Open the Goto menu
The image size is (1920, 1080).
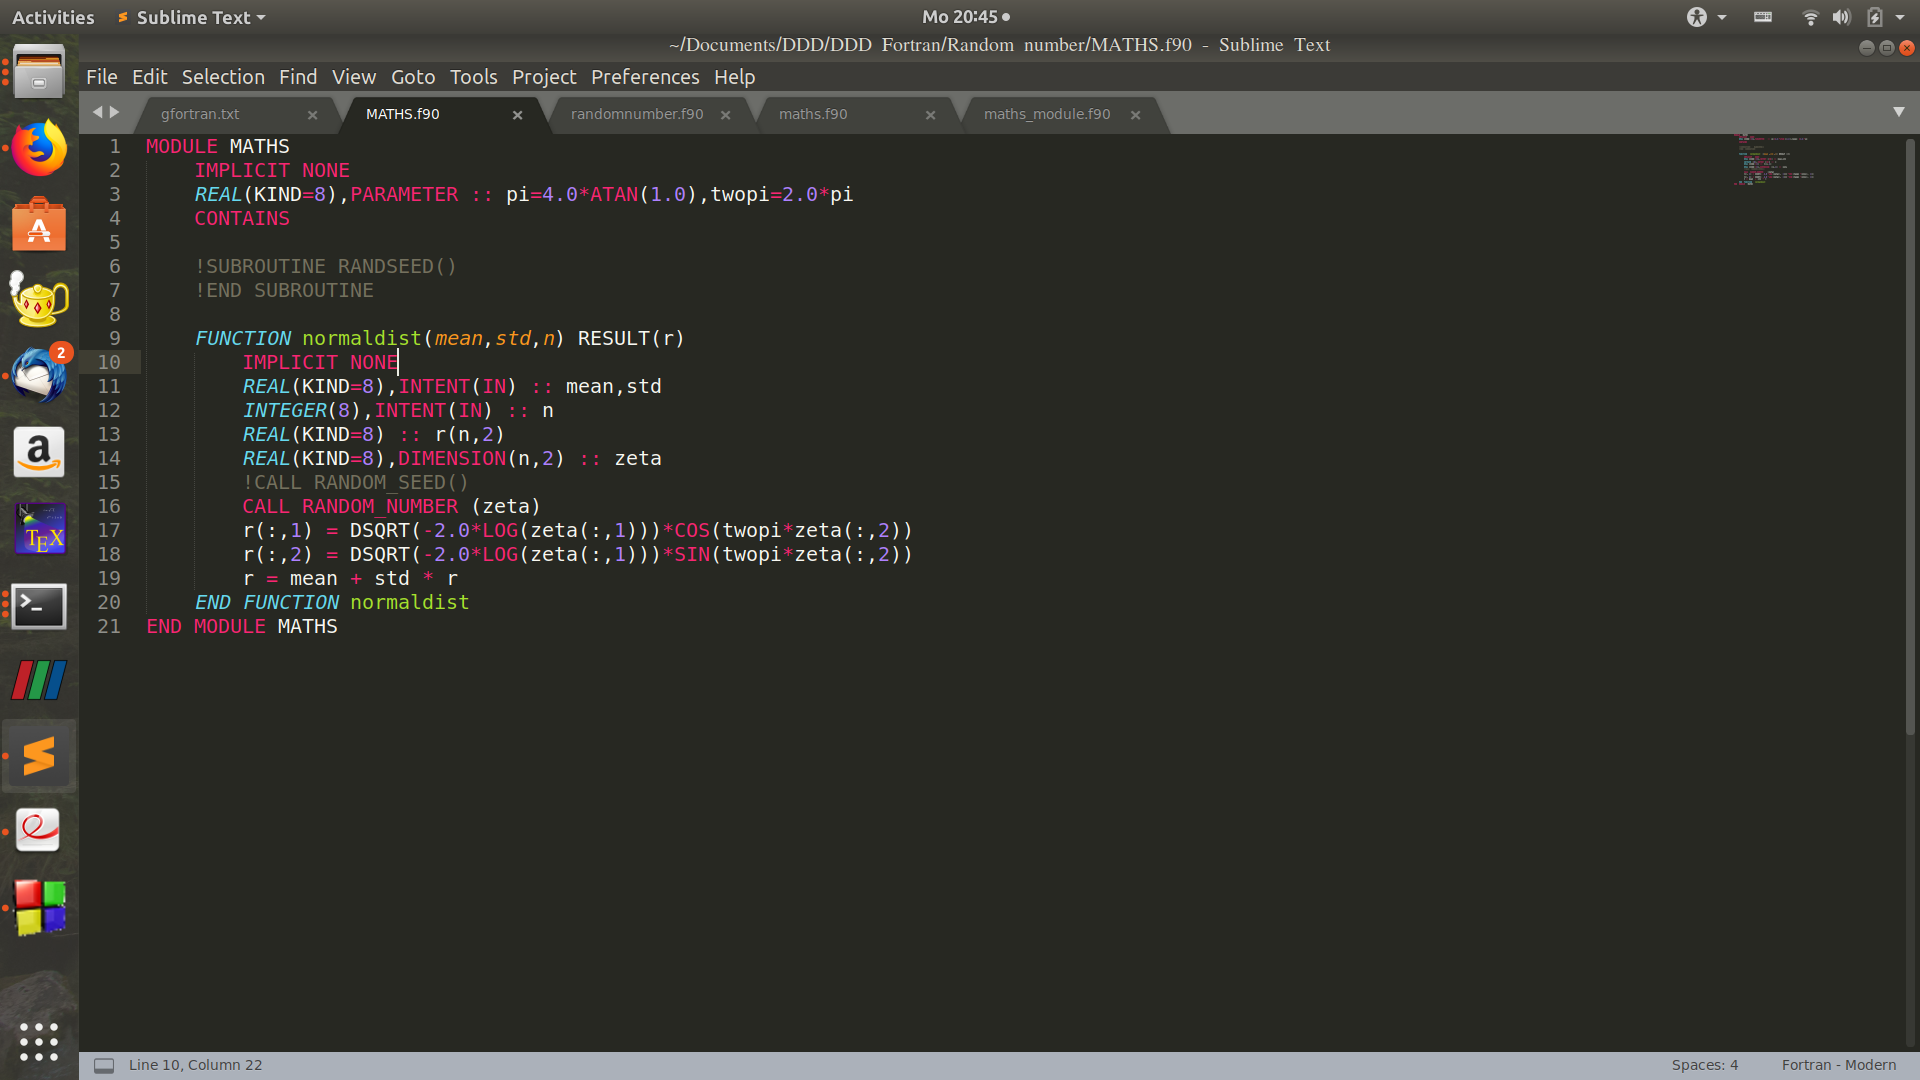[413, 77]
